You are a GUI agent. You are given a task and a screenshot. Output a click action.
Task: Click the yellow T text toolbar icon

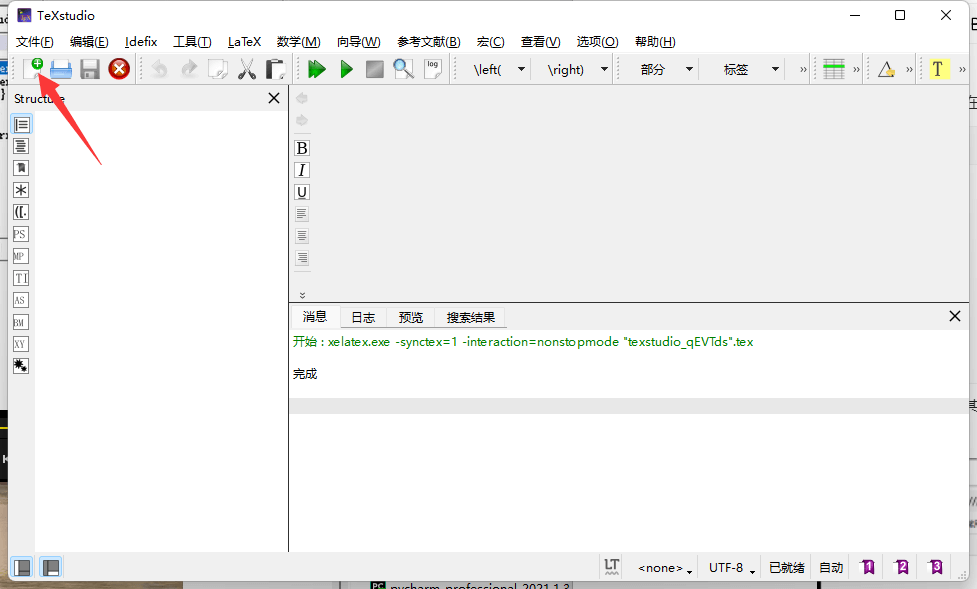click(x=938, y=69)
